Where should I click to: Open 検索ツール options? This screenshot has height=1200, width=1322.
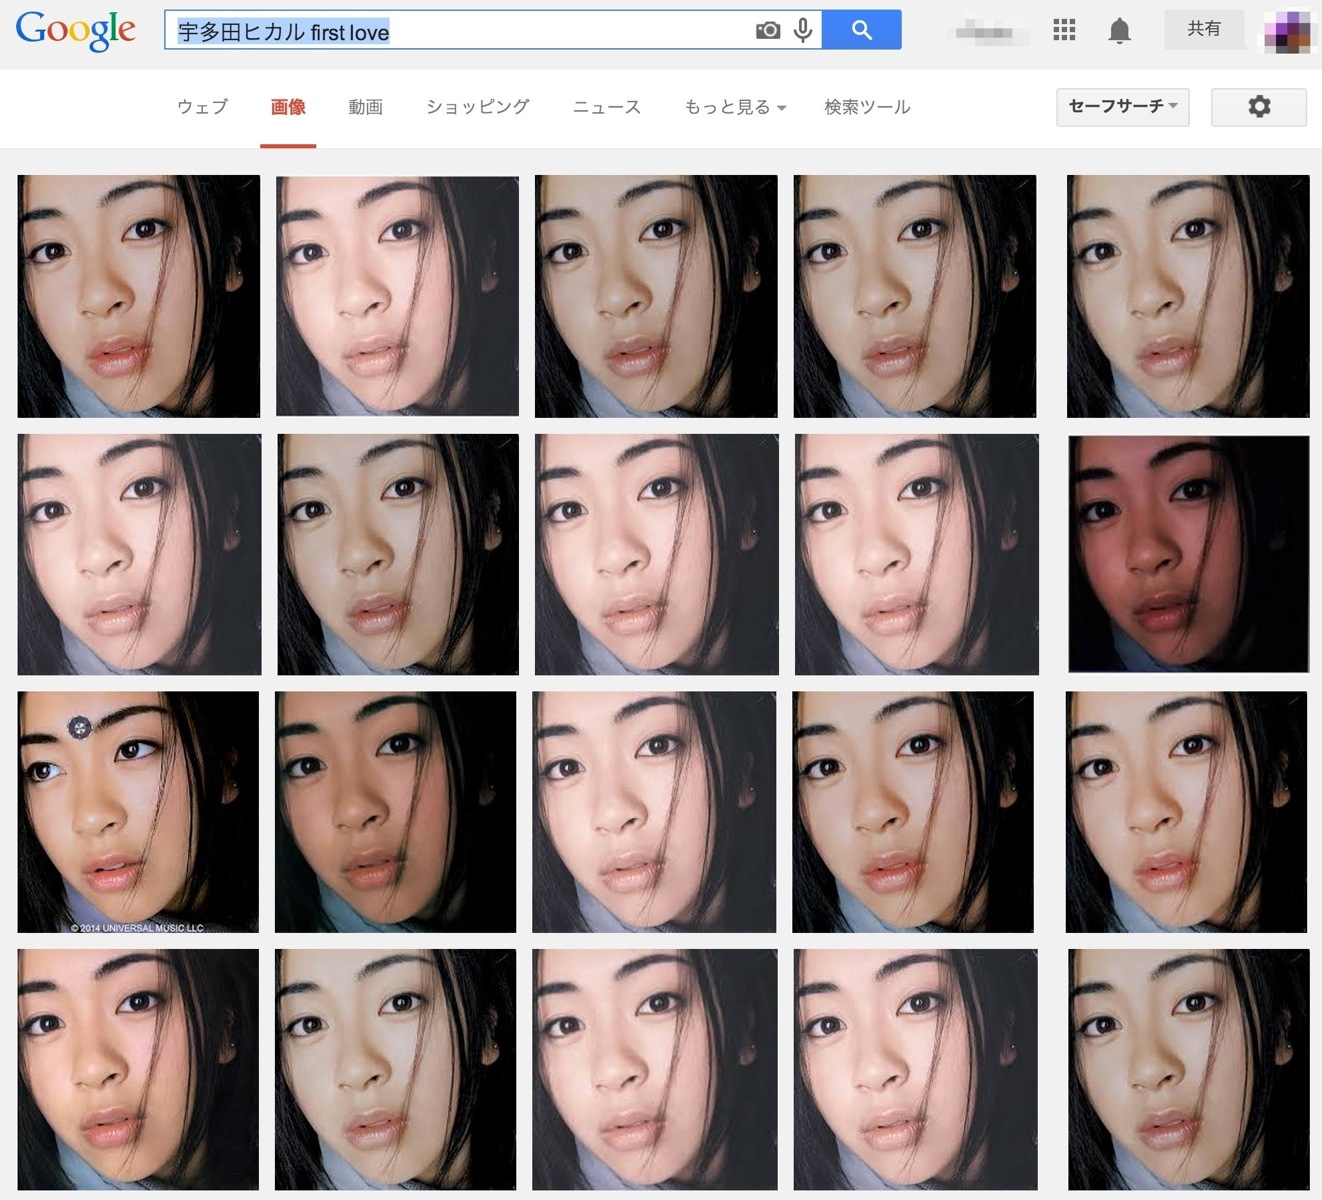867,107
